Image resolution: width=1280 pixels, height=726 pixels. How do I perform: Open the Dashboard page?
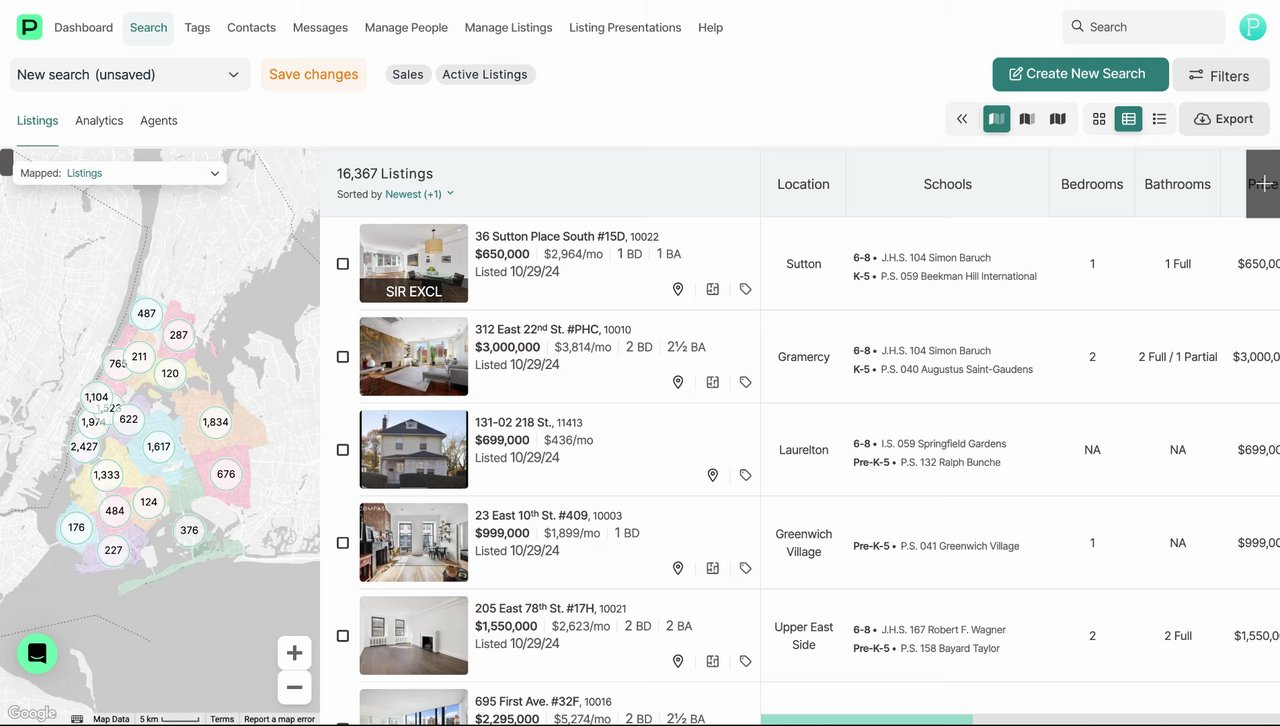point(83,27)
